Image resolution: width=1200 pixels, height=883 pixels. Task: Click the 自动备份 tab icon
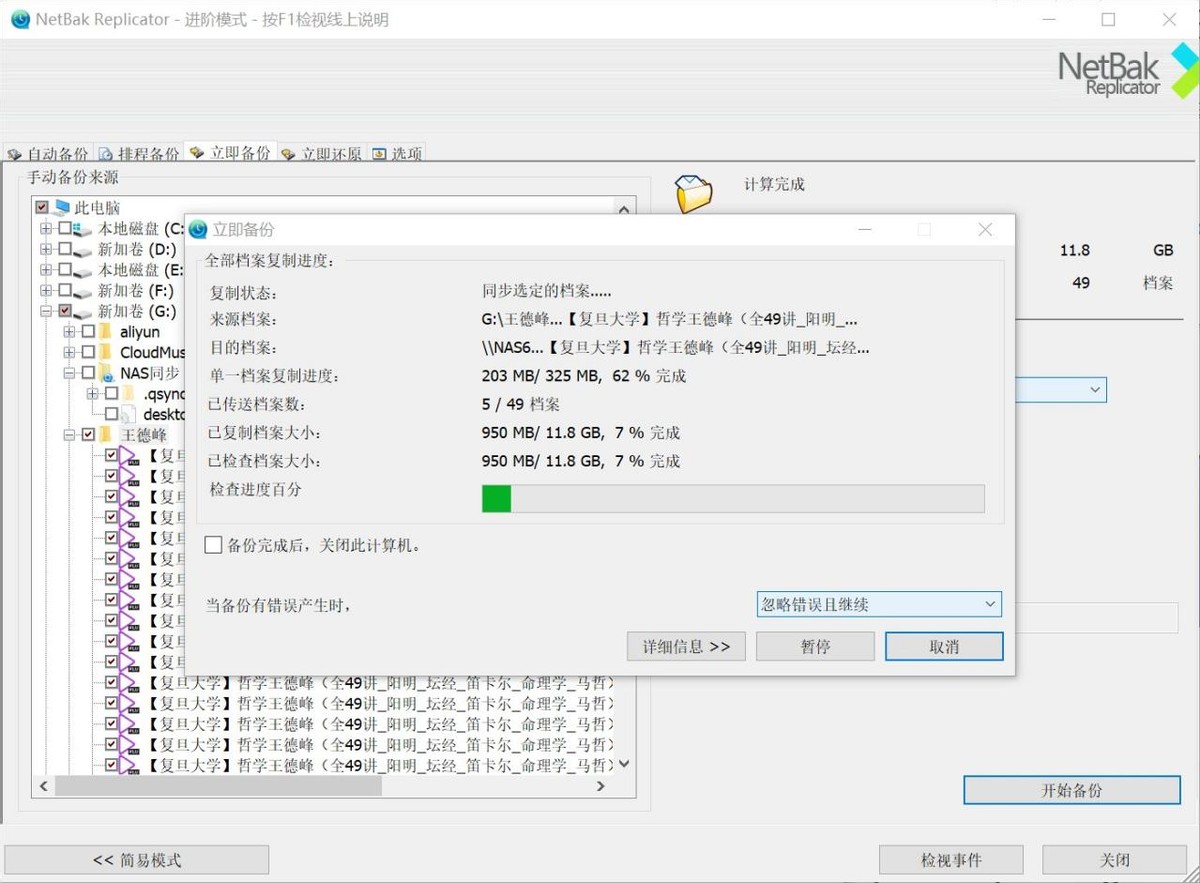click(x=16, y=153)
